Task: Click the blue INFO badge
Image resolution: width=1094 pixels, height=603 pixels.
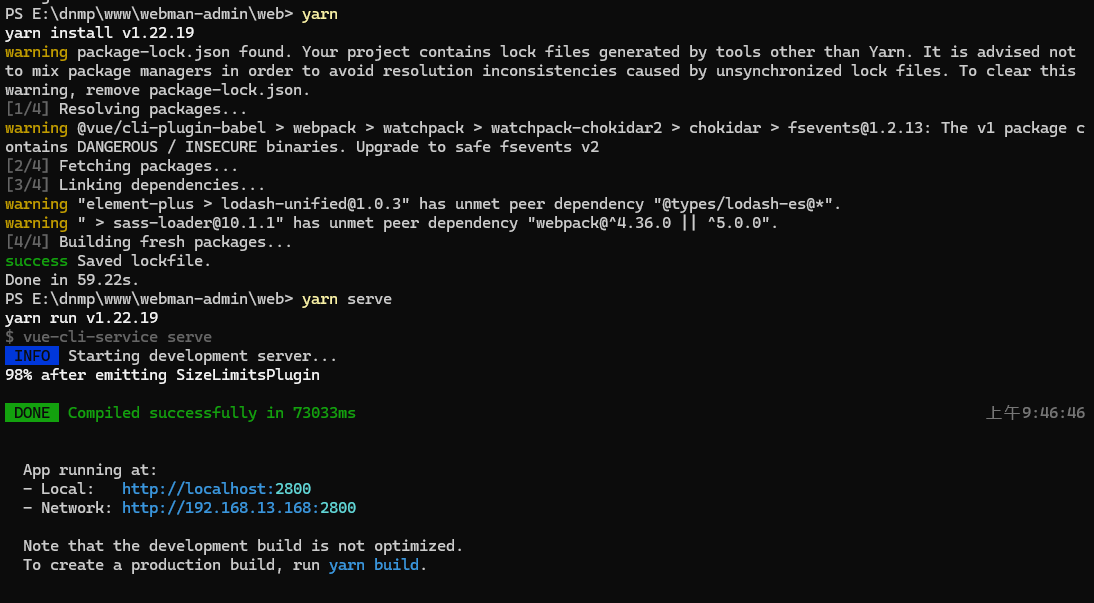Action: click(x=32, y=356)
